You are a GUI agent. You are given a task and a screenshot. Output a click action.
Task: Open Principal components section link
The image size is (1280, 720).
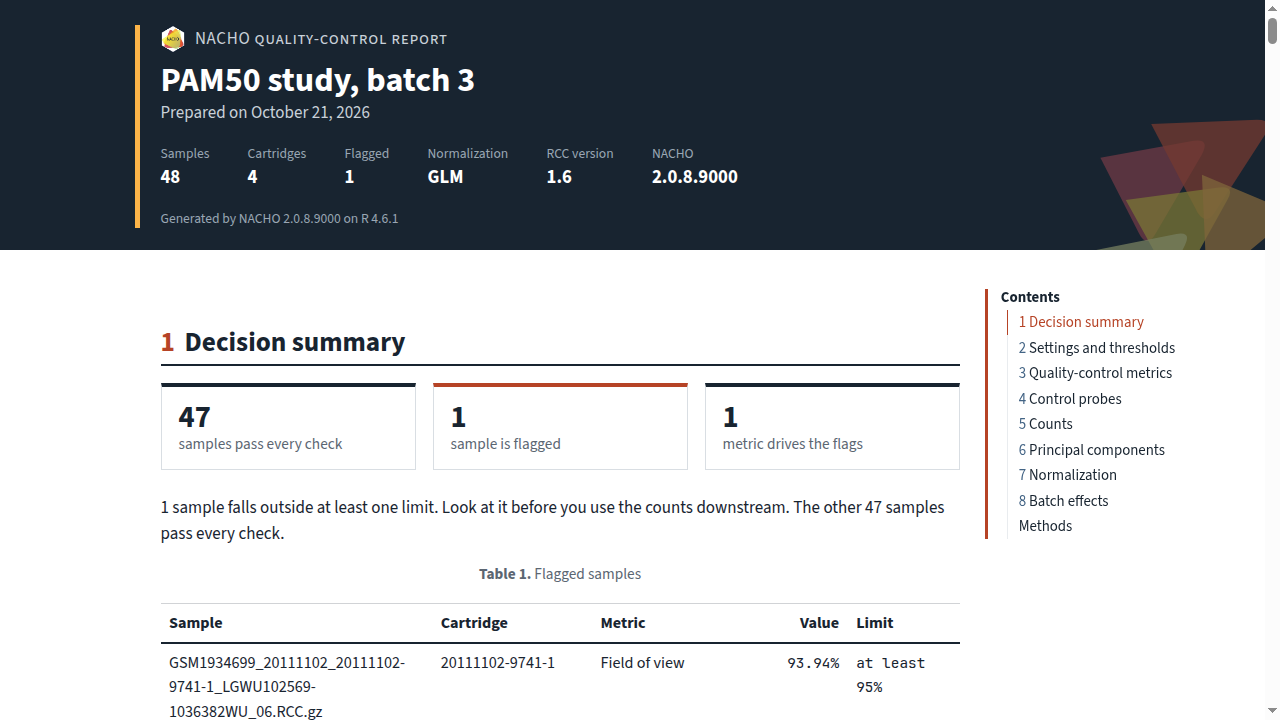point(1091,450)
